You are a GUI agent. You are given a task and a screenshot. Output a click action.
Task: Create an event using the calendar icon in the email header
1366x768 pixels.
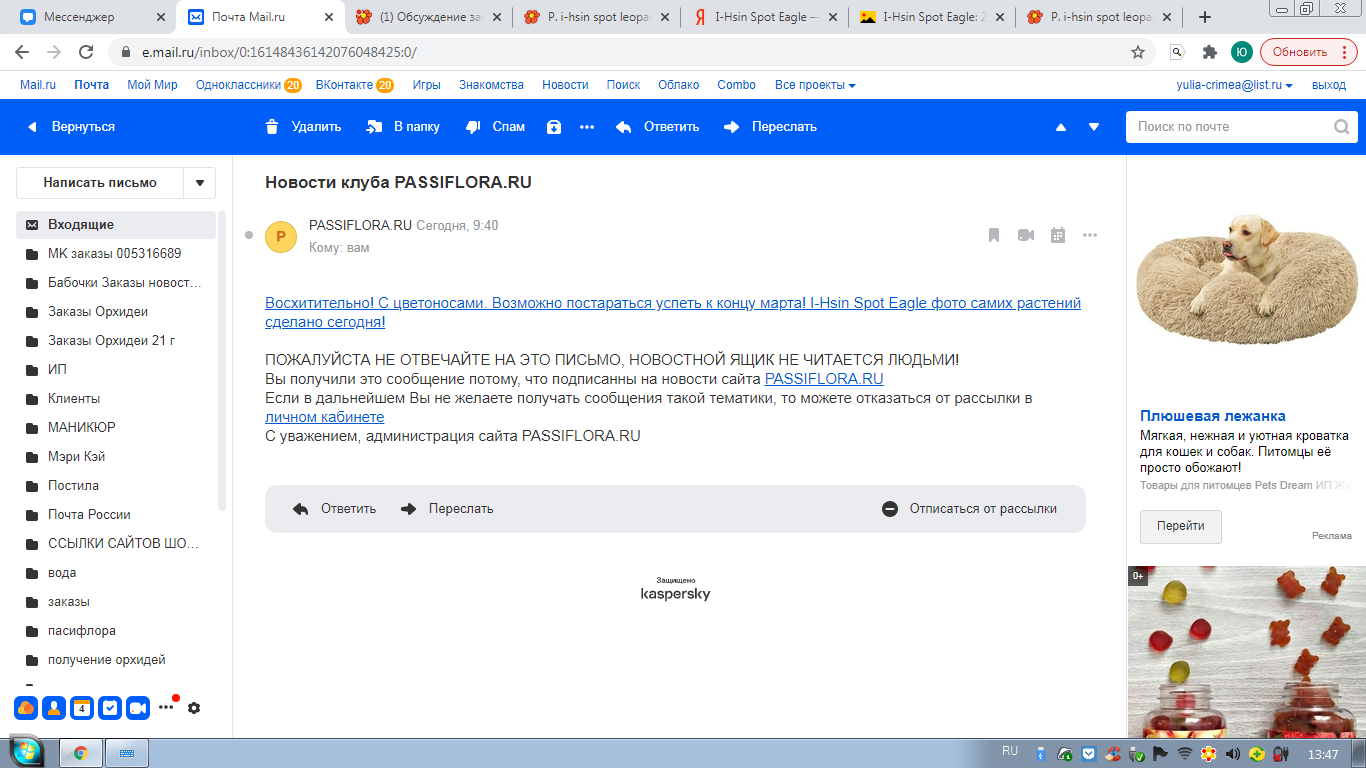[x=1058, y=235]
